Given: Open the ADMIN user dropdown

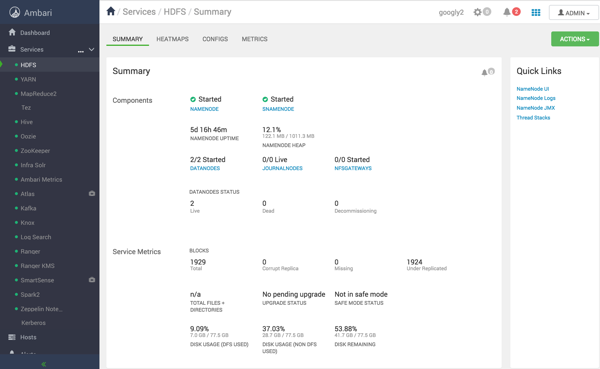Looking at the screenshot, I should [573, 13].
